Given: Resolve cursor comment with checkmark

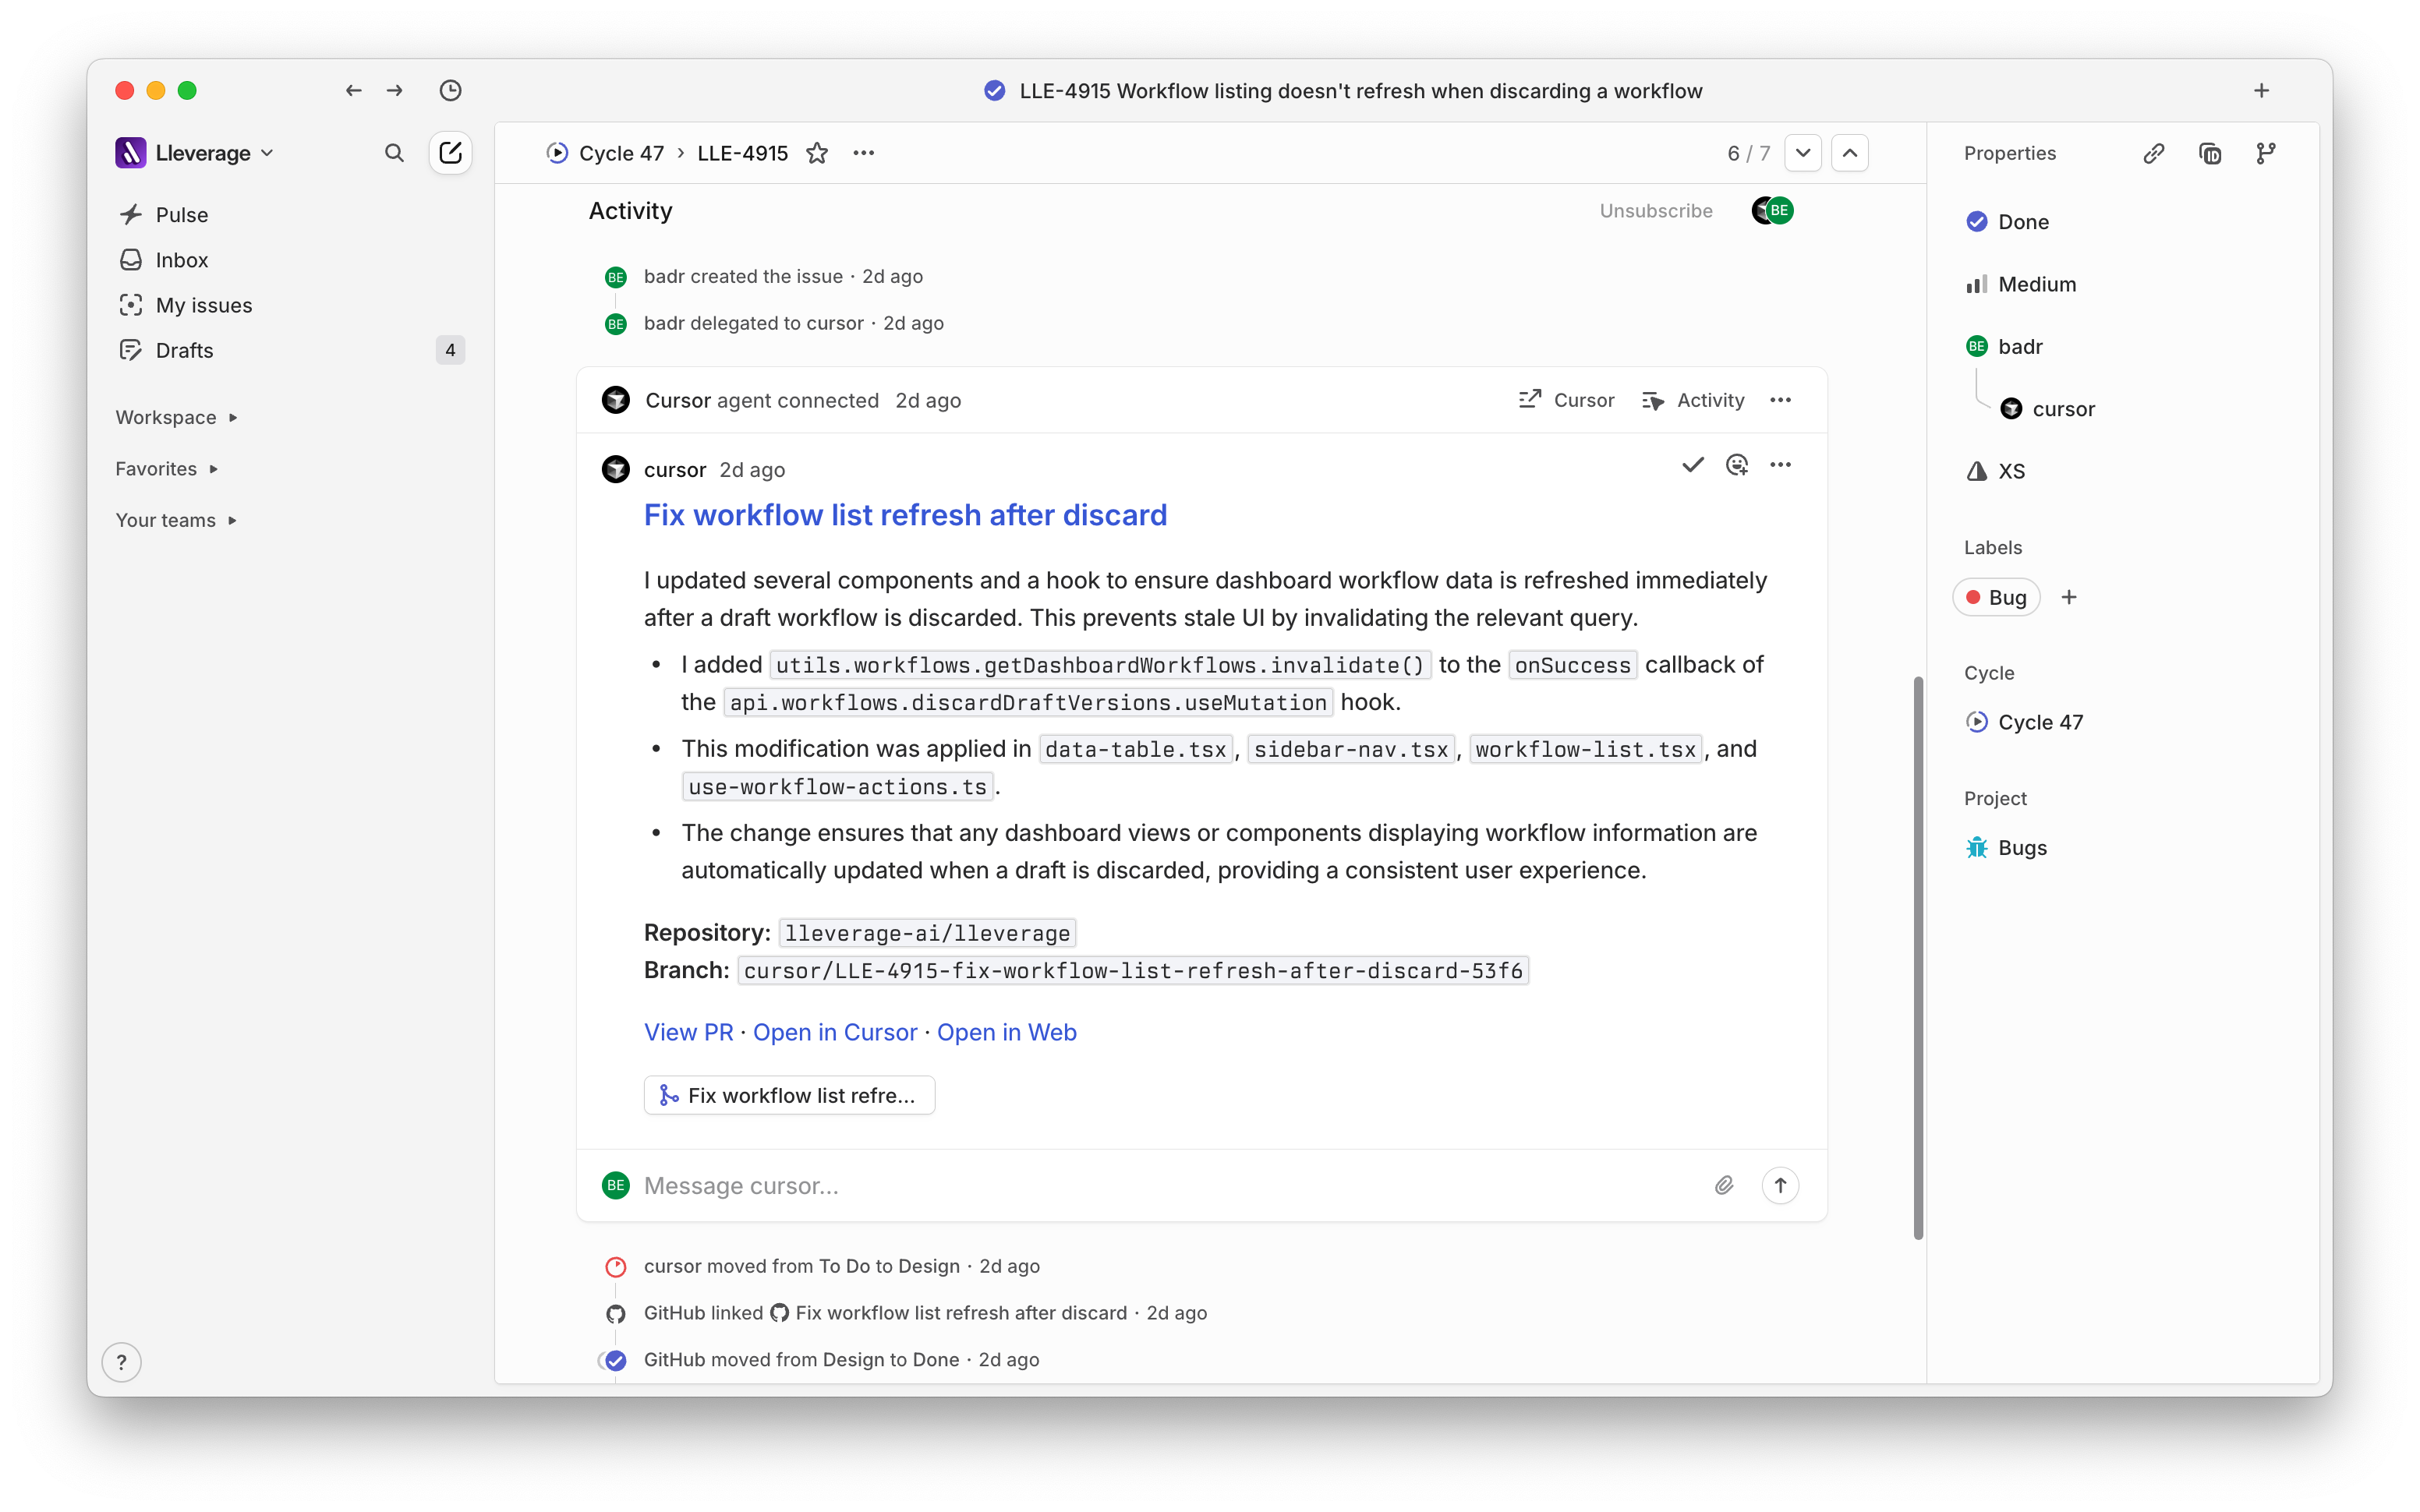Looking at the screenshot, I should pyautogui.click(x=1692, y=465).
